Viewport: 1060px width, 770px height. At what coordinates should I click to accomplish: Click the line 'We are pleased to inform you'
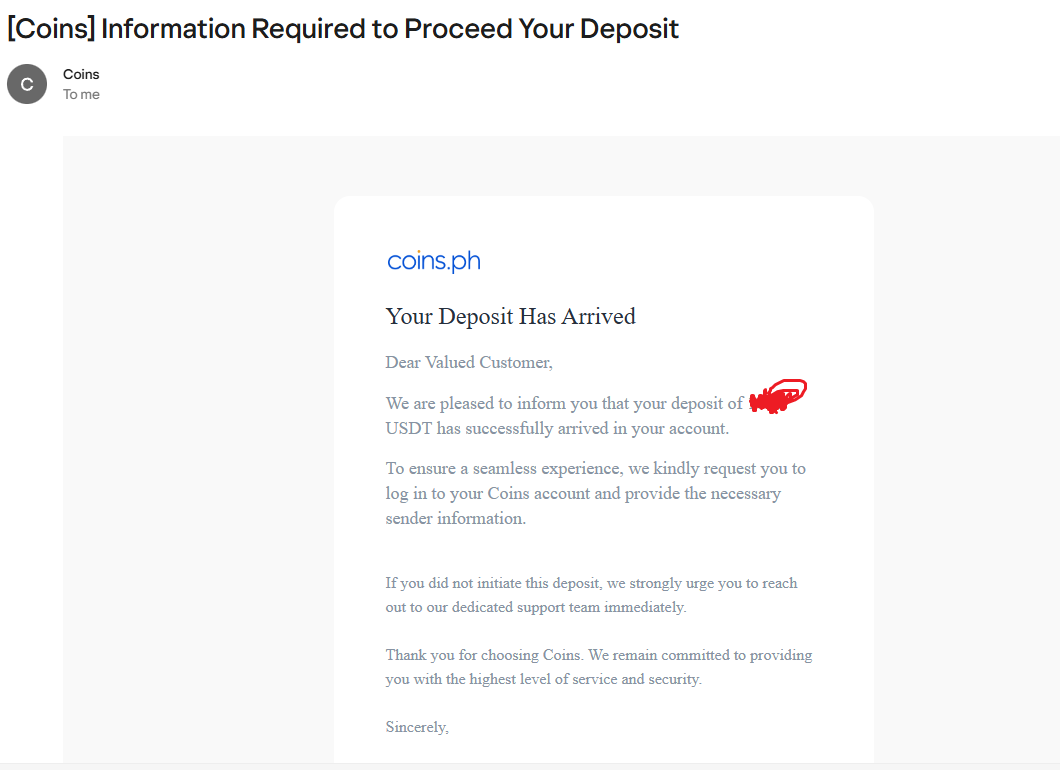[564, 404]
